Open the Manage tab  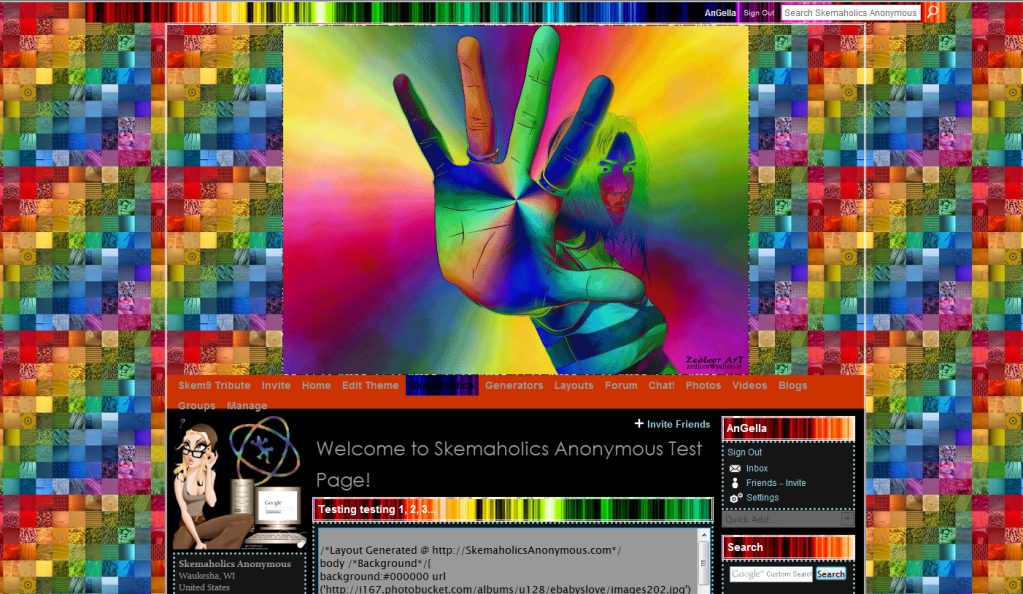[x=247, y=406]
